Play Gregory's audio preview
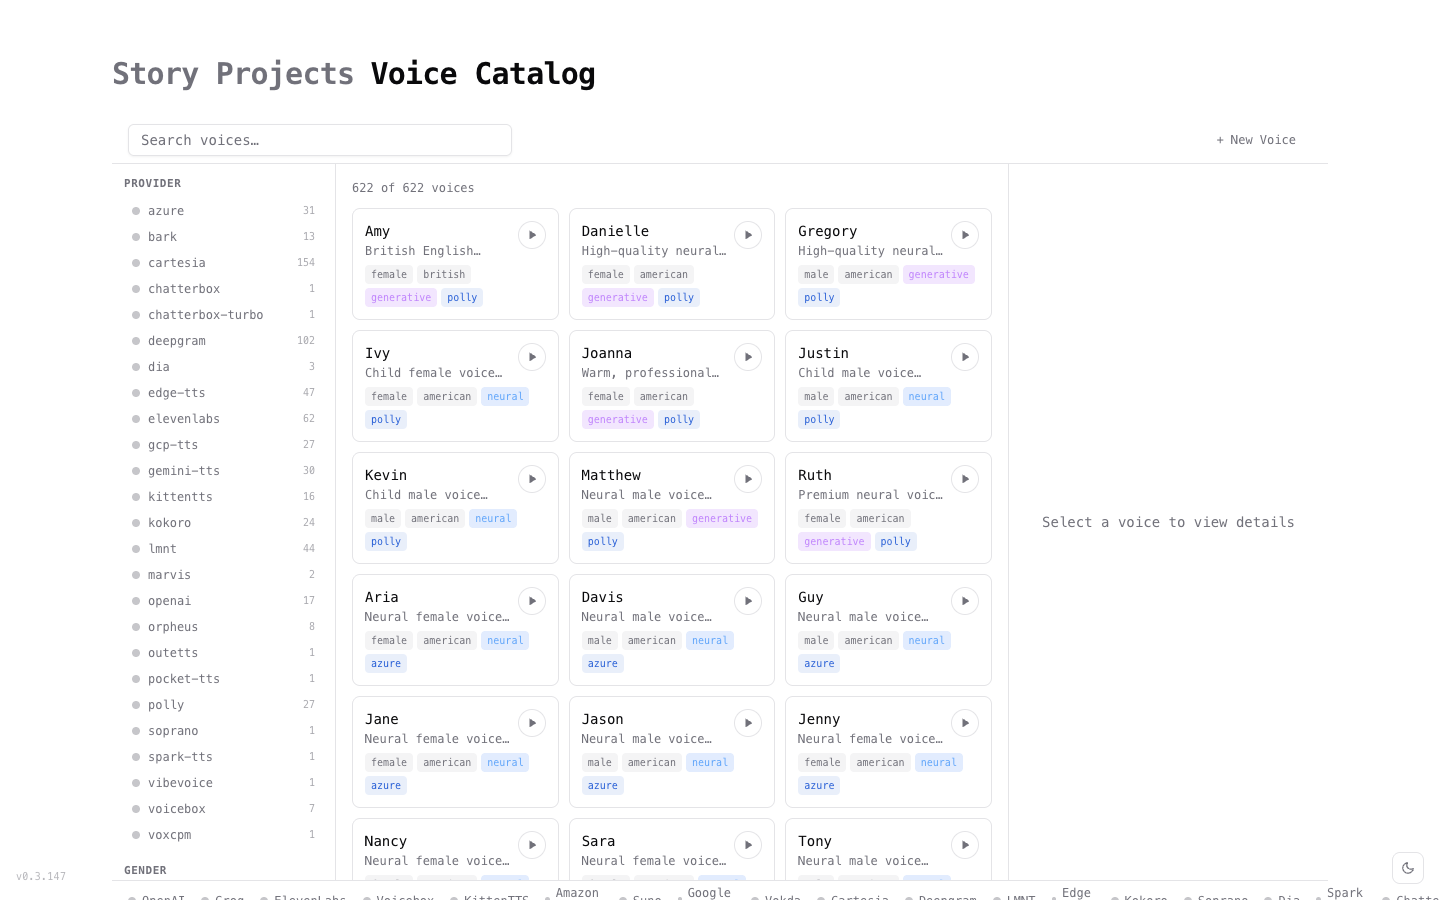1440x900 pixels. pyautogui.click(x=964, y=235)
